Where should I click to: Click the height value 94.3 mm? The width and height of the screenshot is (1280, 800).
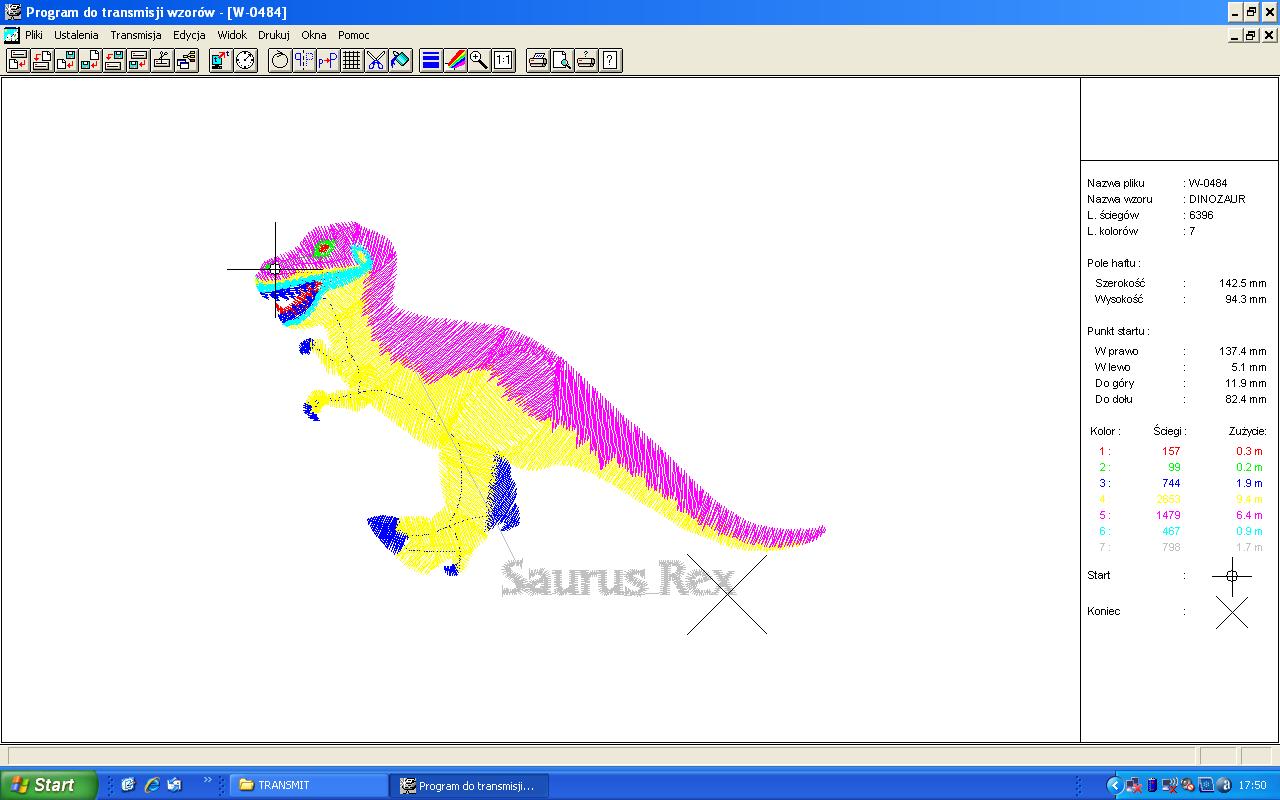point(1246,299)
